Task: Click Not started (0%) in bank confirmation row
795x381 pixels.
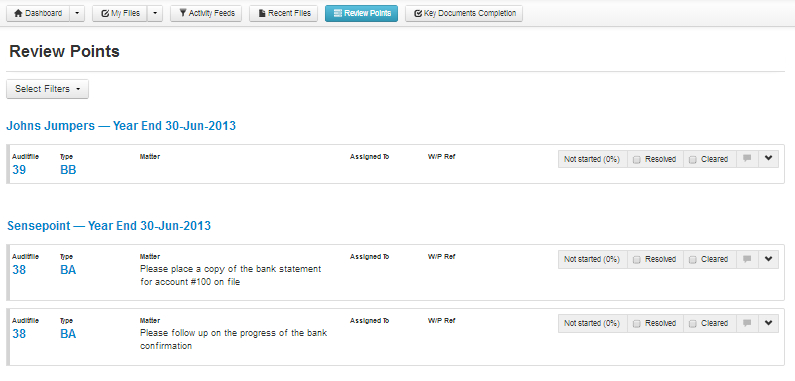Action: point(592,323)
